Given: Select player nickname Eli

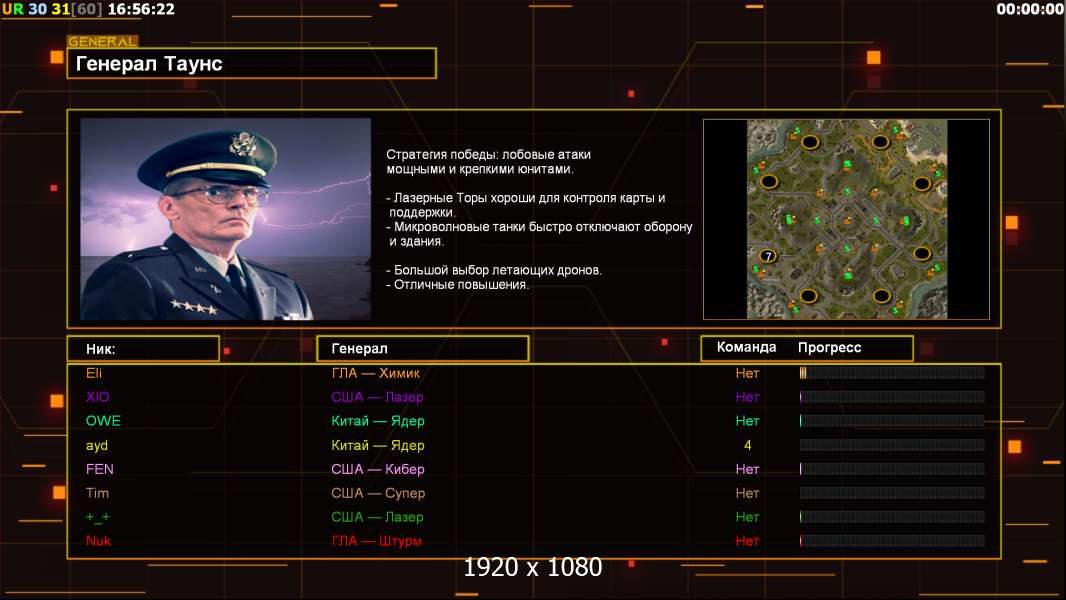Looking at the screenshot, I should click(94, 373).
